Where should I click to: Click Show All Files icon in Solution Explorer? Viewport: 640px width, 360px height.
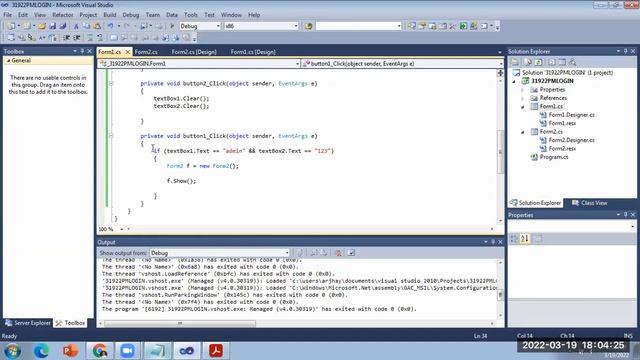528,62
